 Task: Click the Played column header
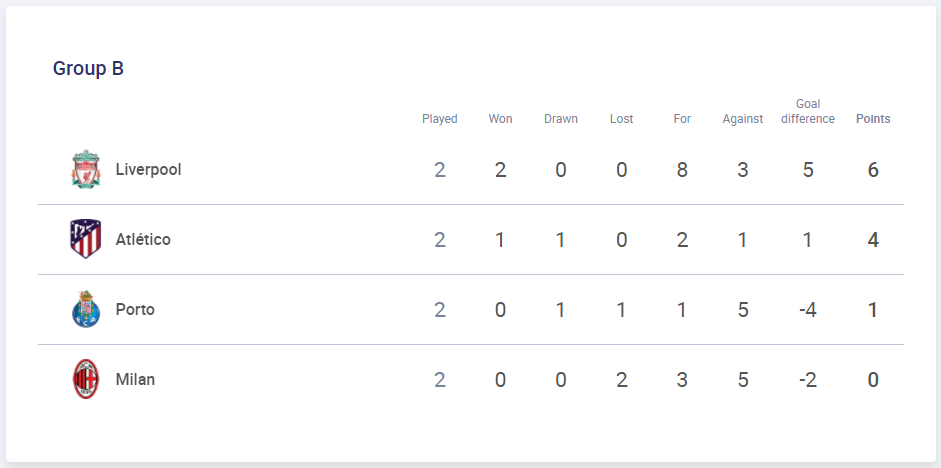pyautogui.click(x=440, y=119)
